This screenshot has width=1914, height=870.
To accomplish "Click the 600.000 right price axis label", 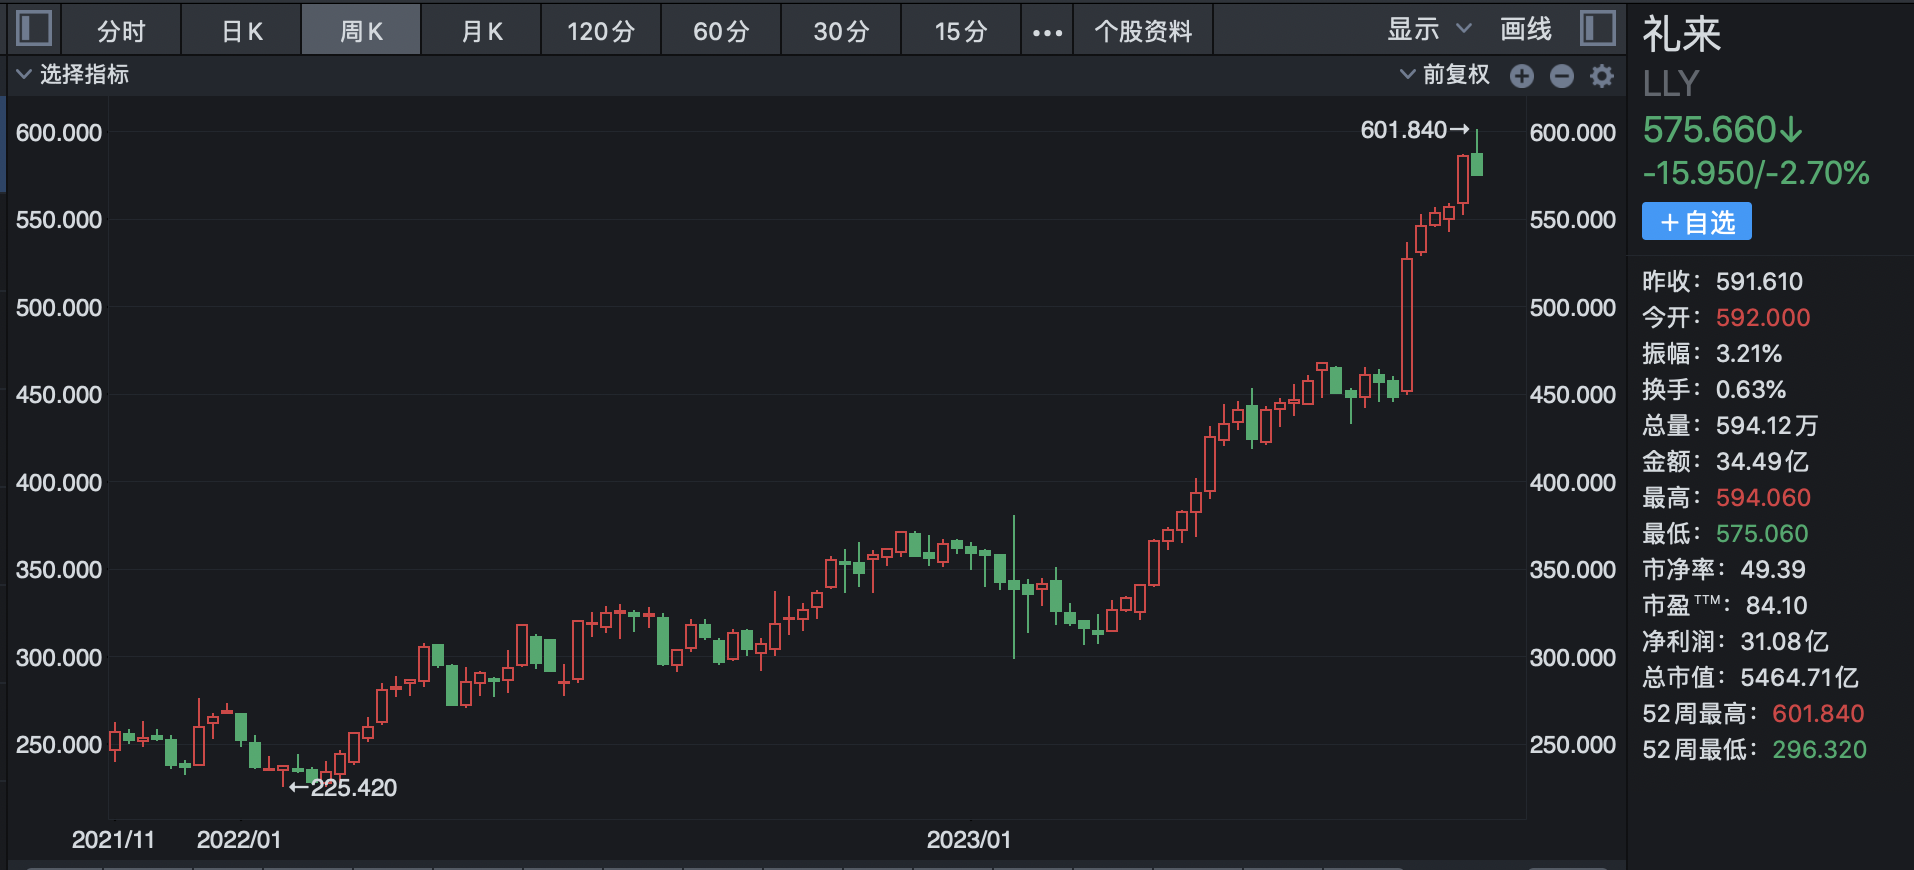I will click(x=1572, y=132).
